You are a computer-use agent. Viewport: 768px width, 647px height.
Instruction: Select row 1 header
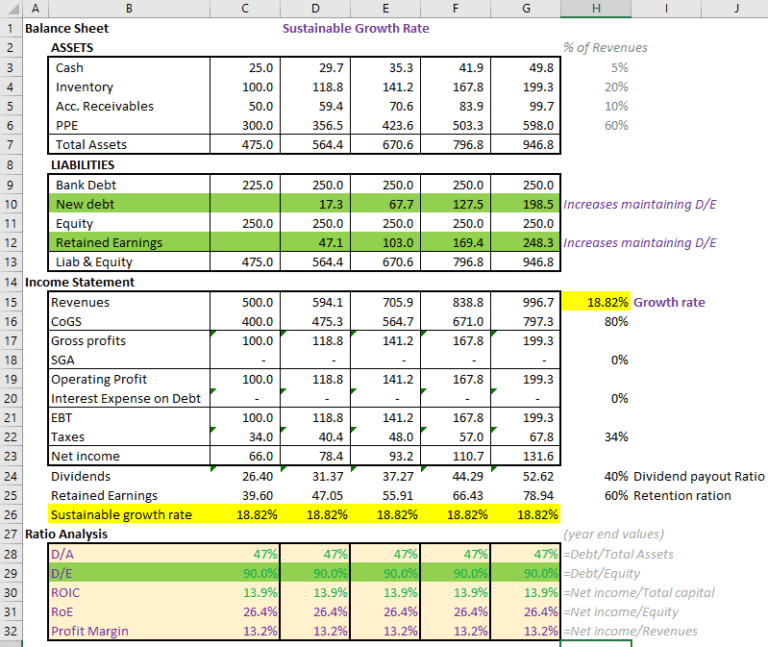11,28
